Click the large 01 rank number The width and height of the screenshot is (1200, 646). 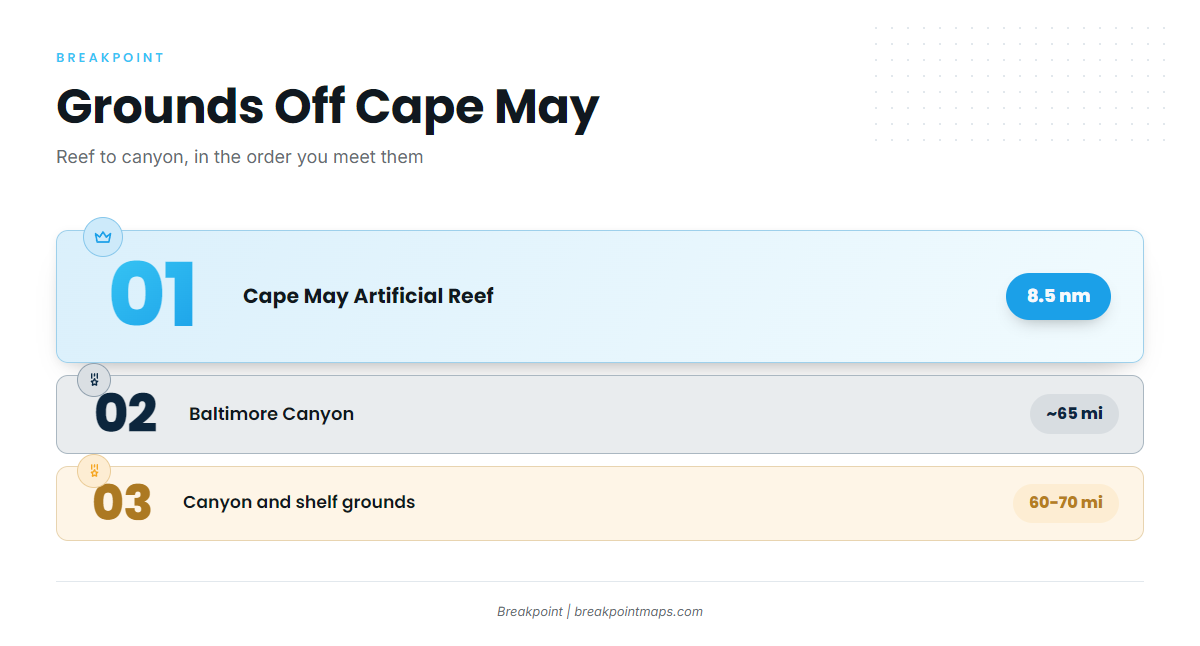(152, 295)
